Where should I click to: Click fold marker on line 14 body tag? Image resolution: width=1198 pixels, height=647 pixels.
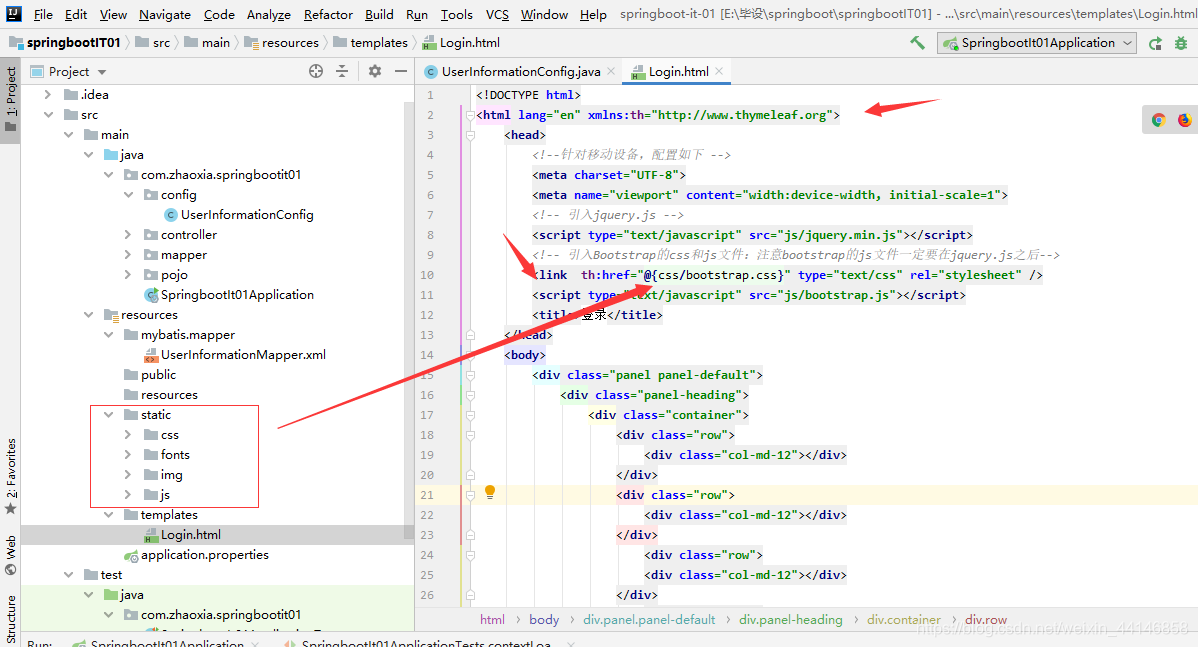[x=471, y=355]
